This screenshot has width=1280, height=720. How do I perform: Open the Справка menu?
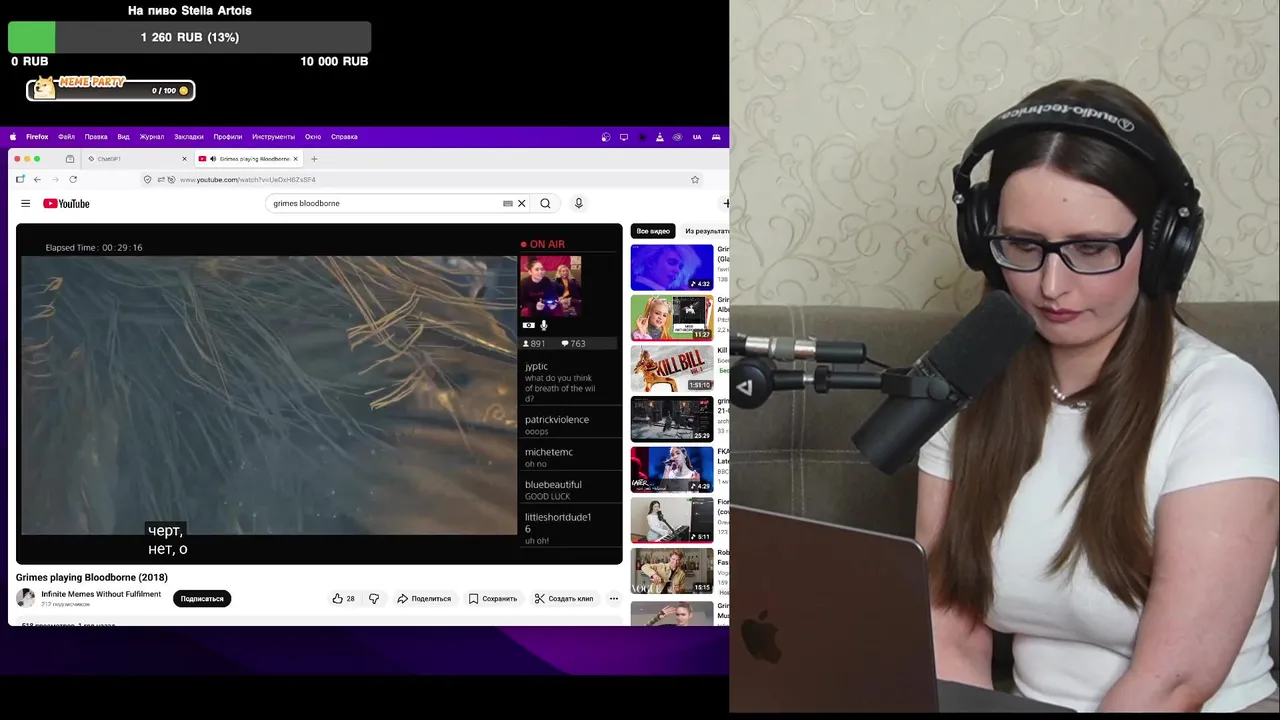[344, 137]
